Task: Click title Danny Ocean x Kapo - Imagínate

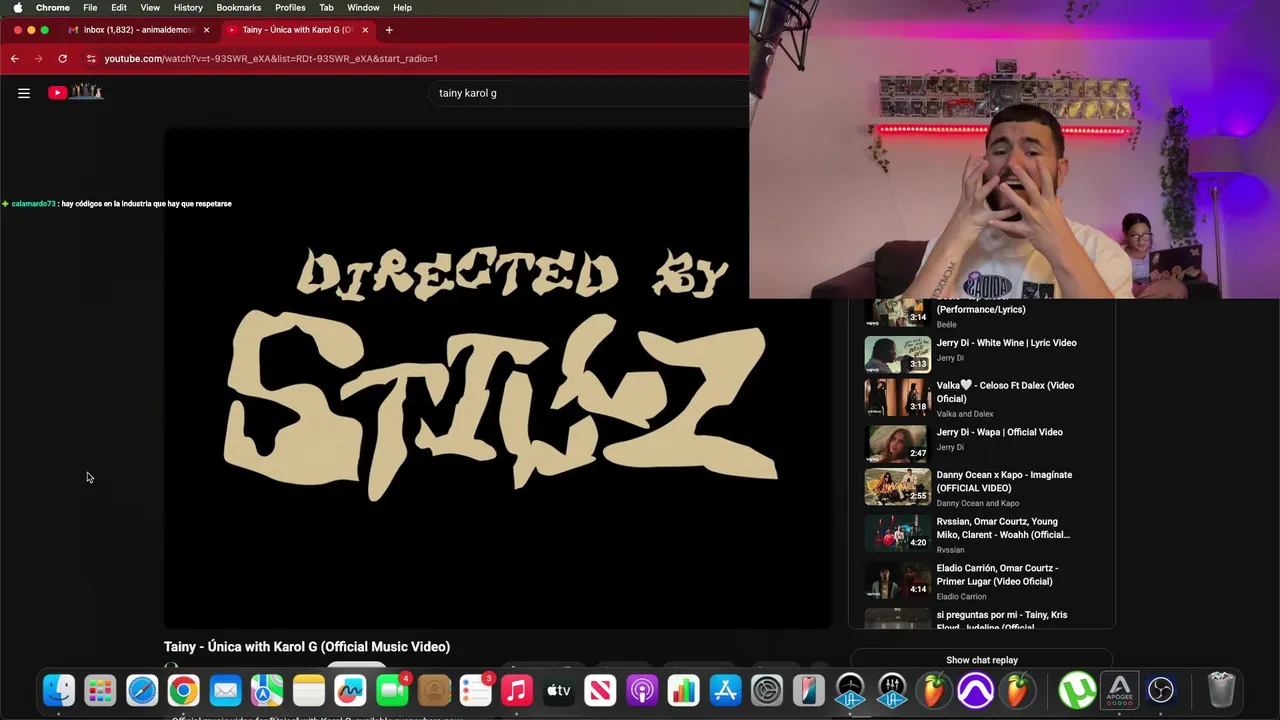Action: [1004, 481]
